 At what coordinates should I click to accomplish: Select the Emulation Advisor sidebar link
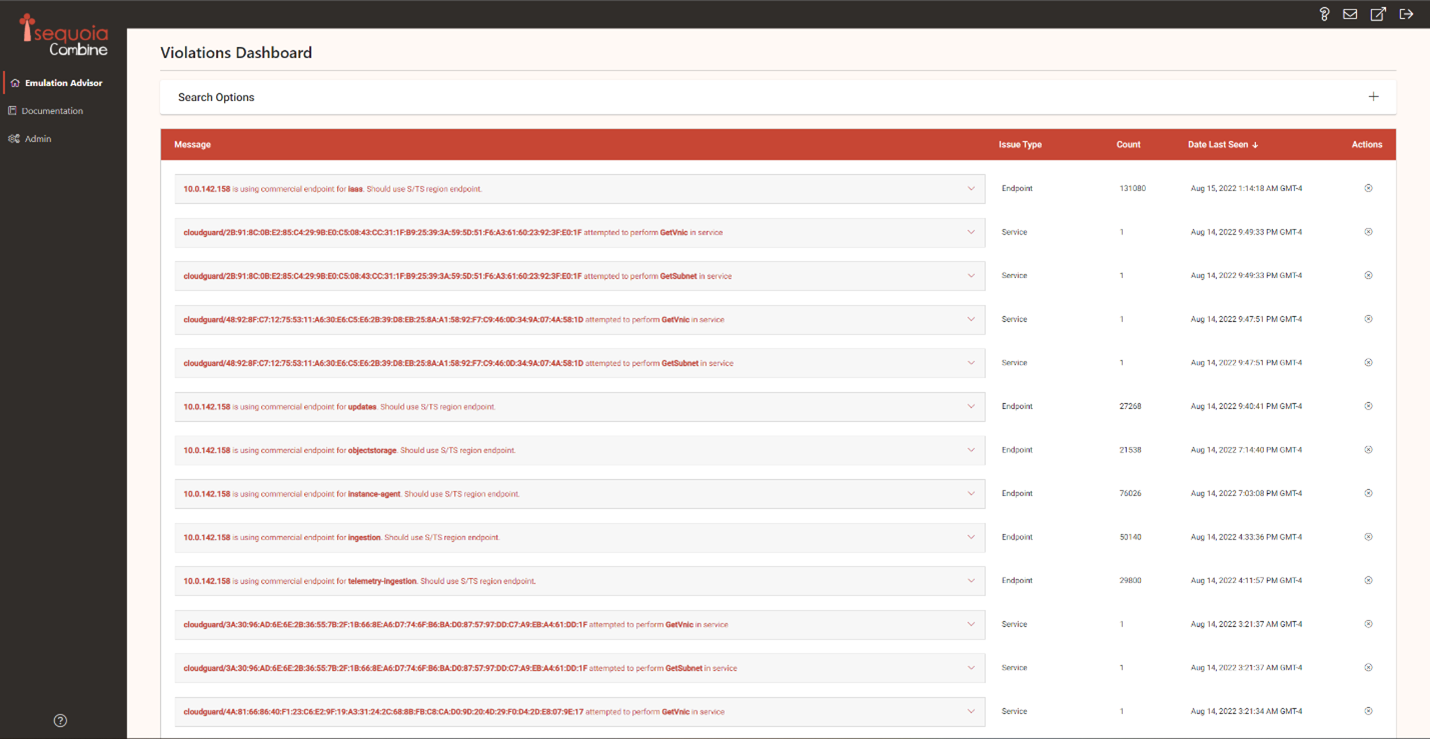coord(65,82)
